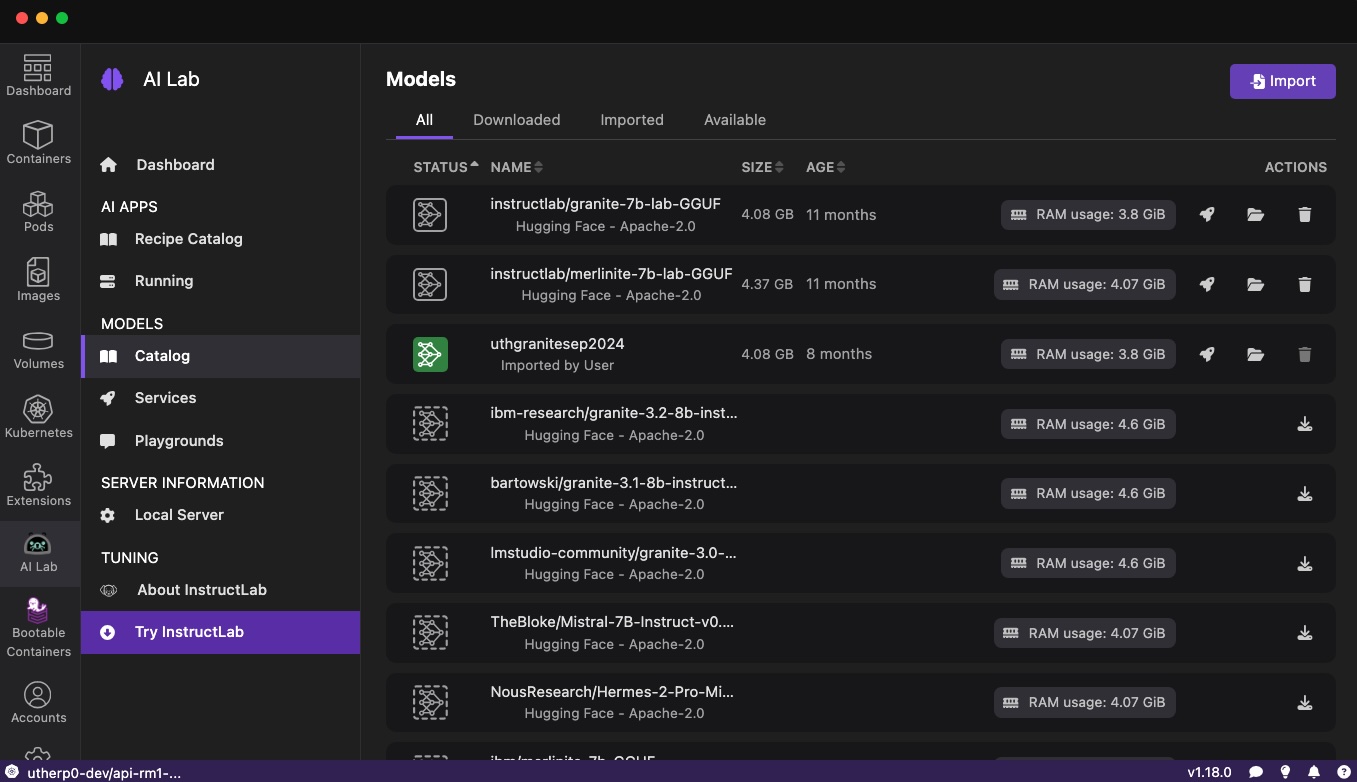
Task: Sort models by the Status column
Action: click(445, 167)
